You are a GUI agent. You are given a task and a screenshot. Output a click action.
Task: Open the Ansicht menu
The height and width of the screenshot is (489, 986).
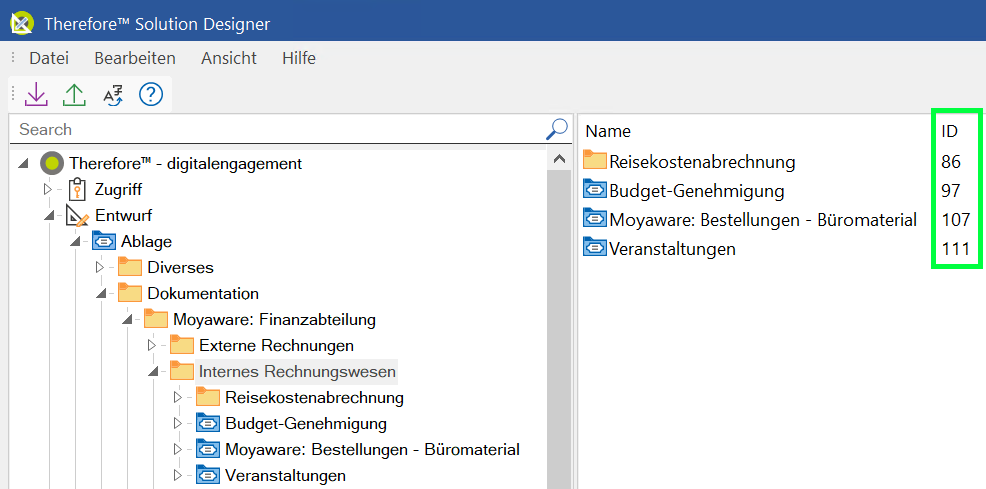229,58
